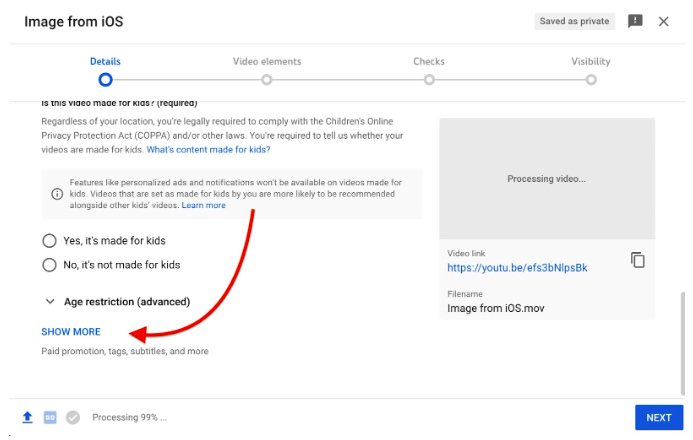Image resolution: width=693 pixels, height=440 pixels.
Task: Click the 'Image from iOS.mov' filename
Action: [x=495, y=308]
